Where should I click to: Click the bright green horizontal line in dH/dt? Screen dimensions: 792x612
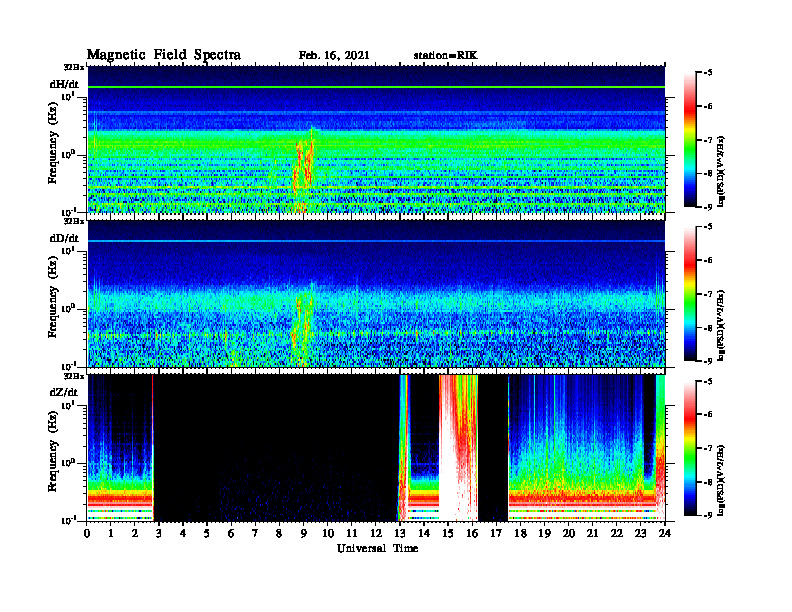(376, 87)
